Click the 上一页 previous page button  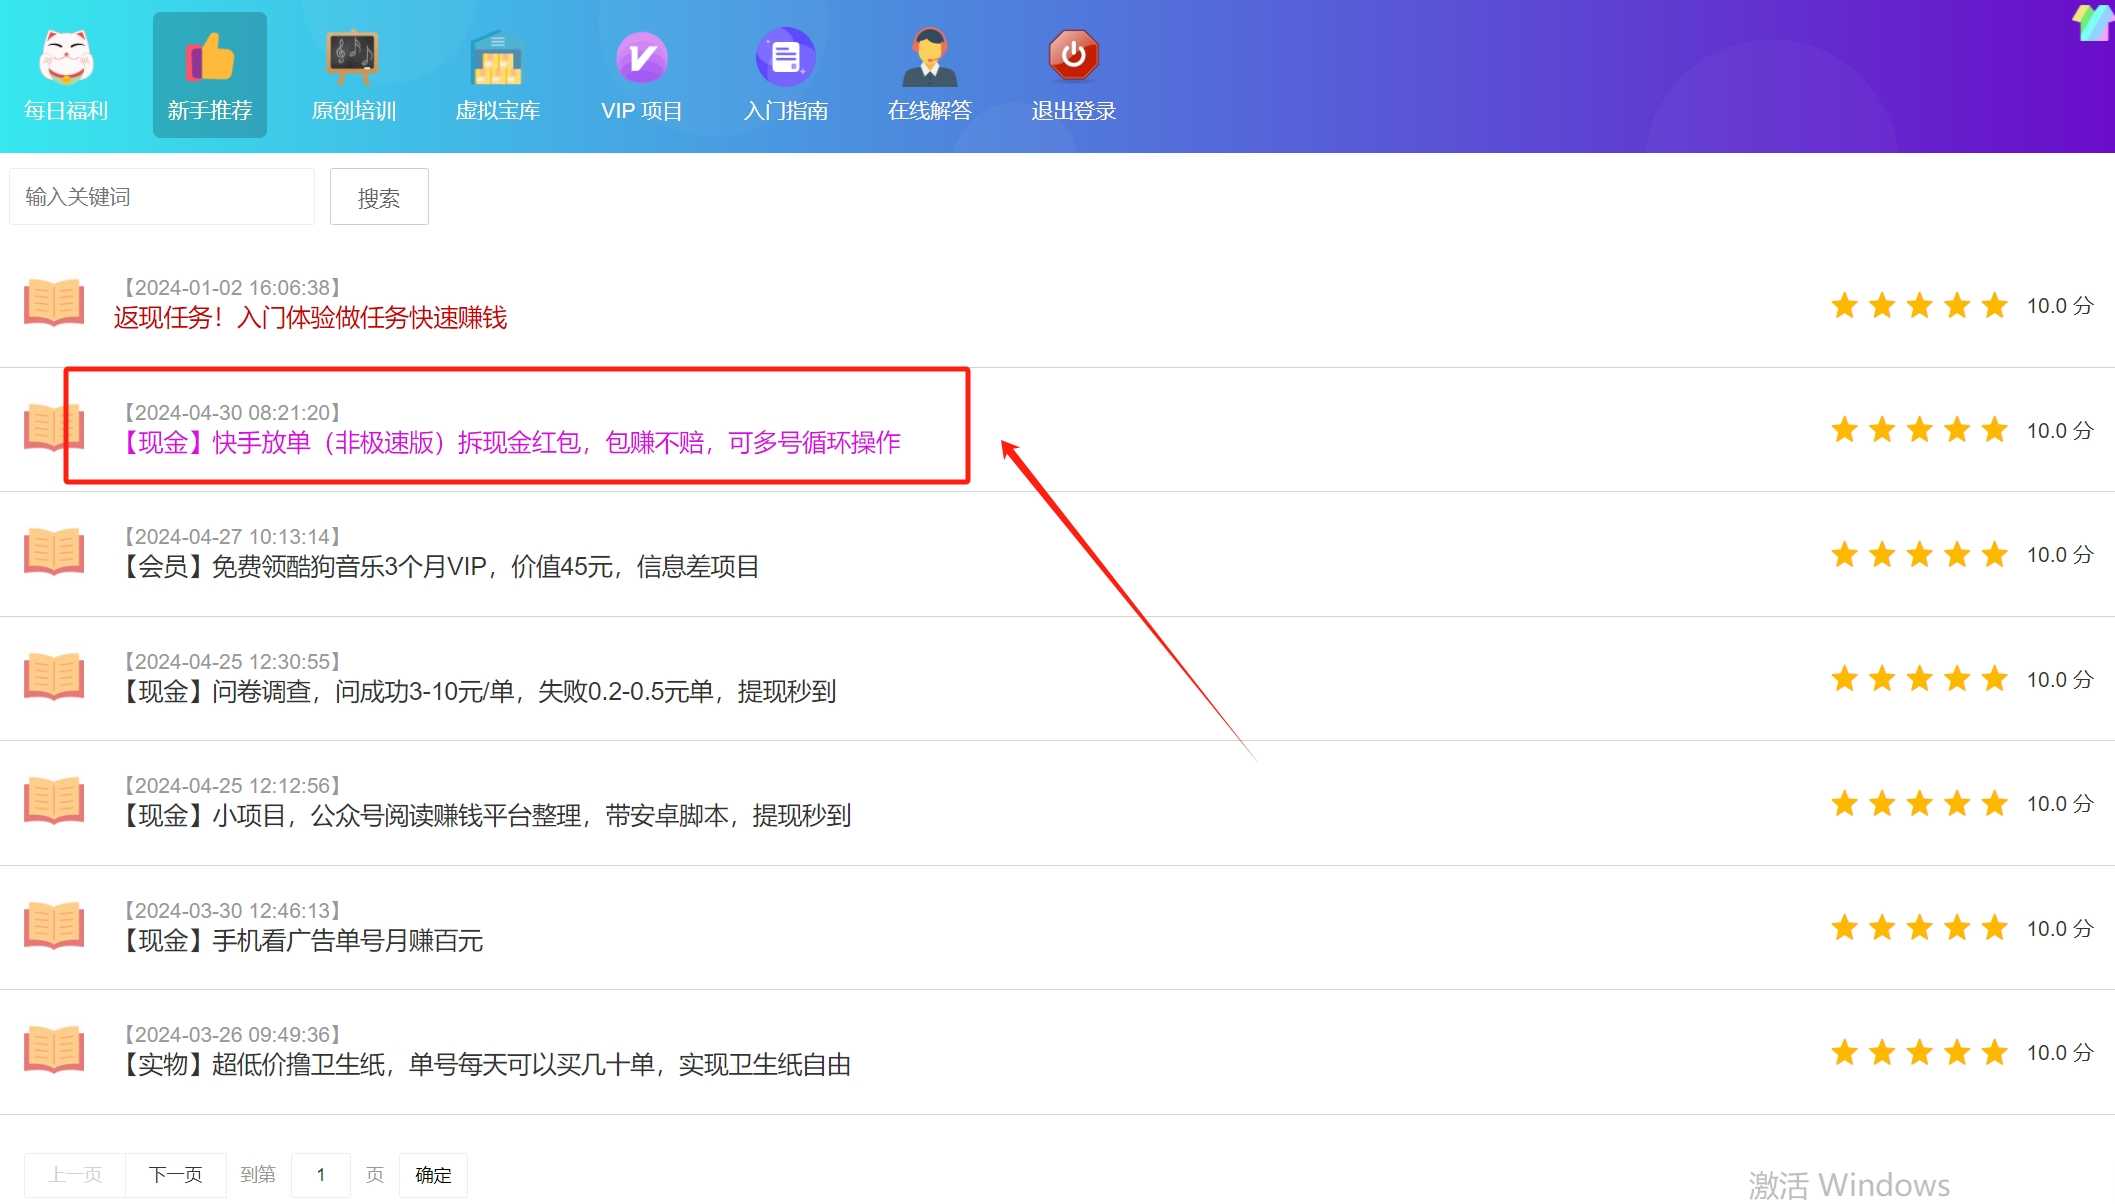75,1175
